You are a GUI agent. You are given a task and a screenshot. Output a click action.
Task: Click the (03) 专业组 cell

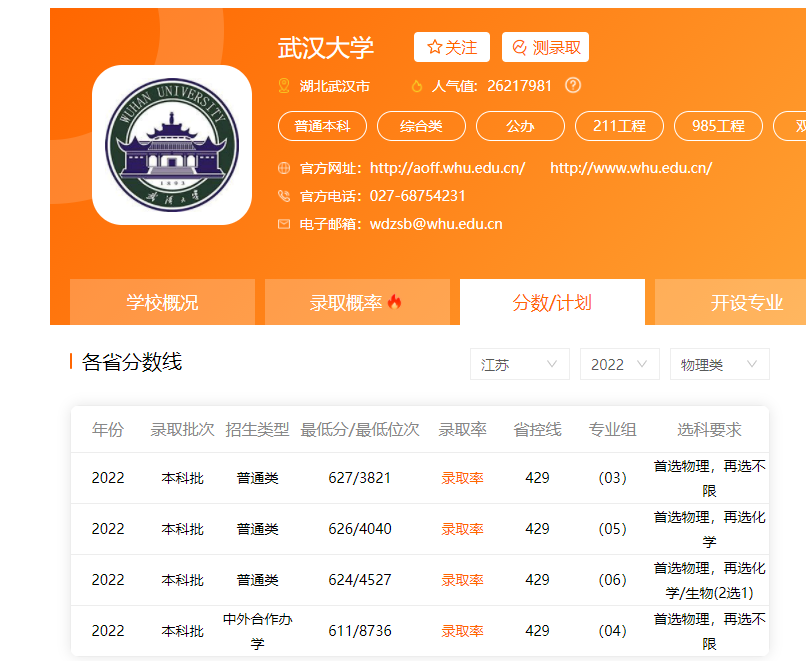point(612,478)
